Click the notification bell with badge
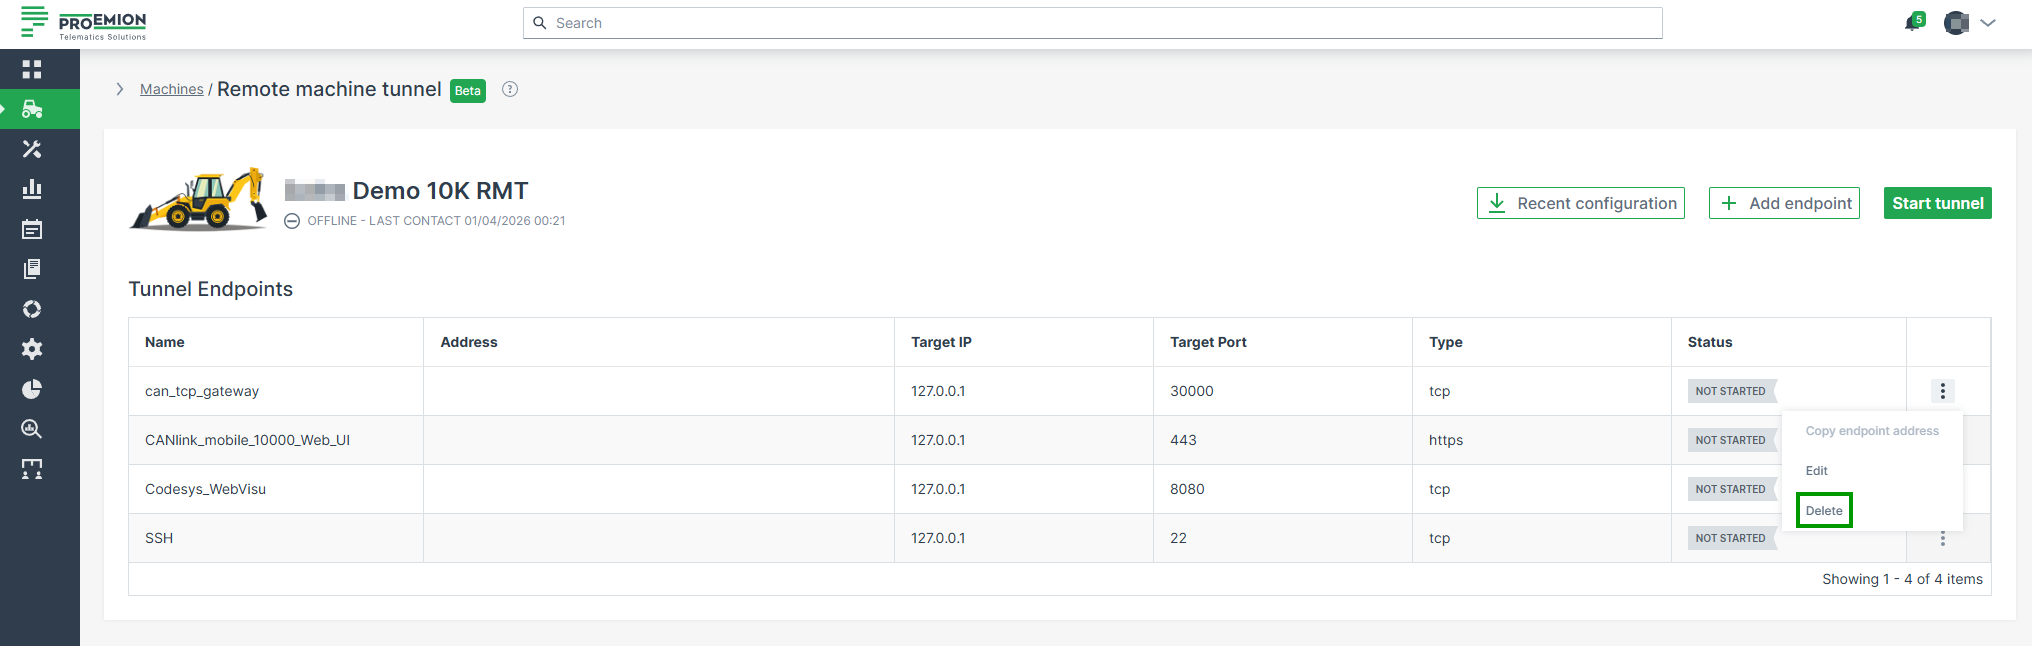The height and width of the screenshot is (646, 2032). [1913, 22]
